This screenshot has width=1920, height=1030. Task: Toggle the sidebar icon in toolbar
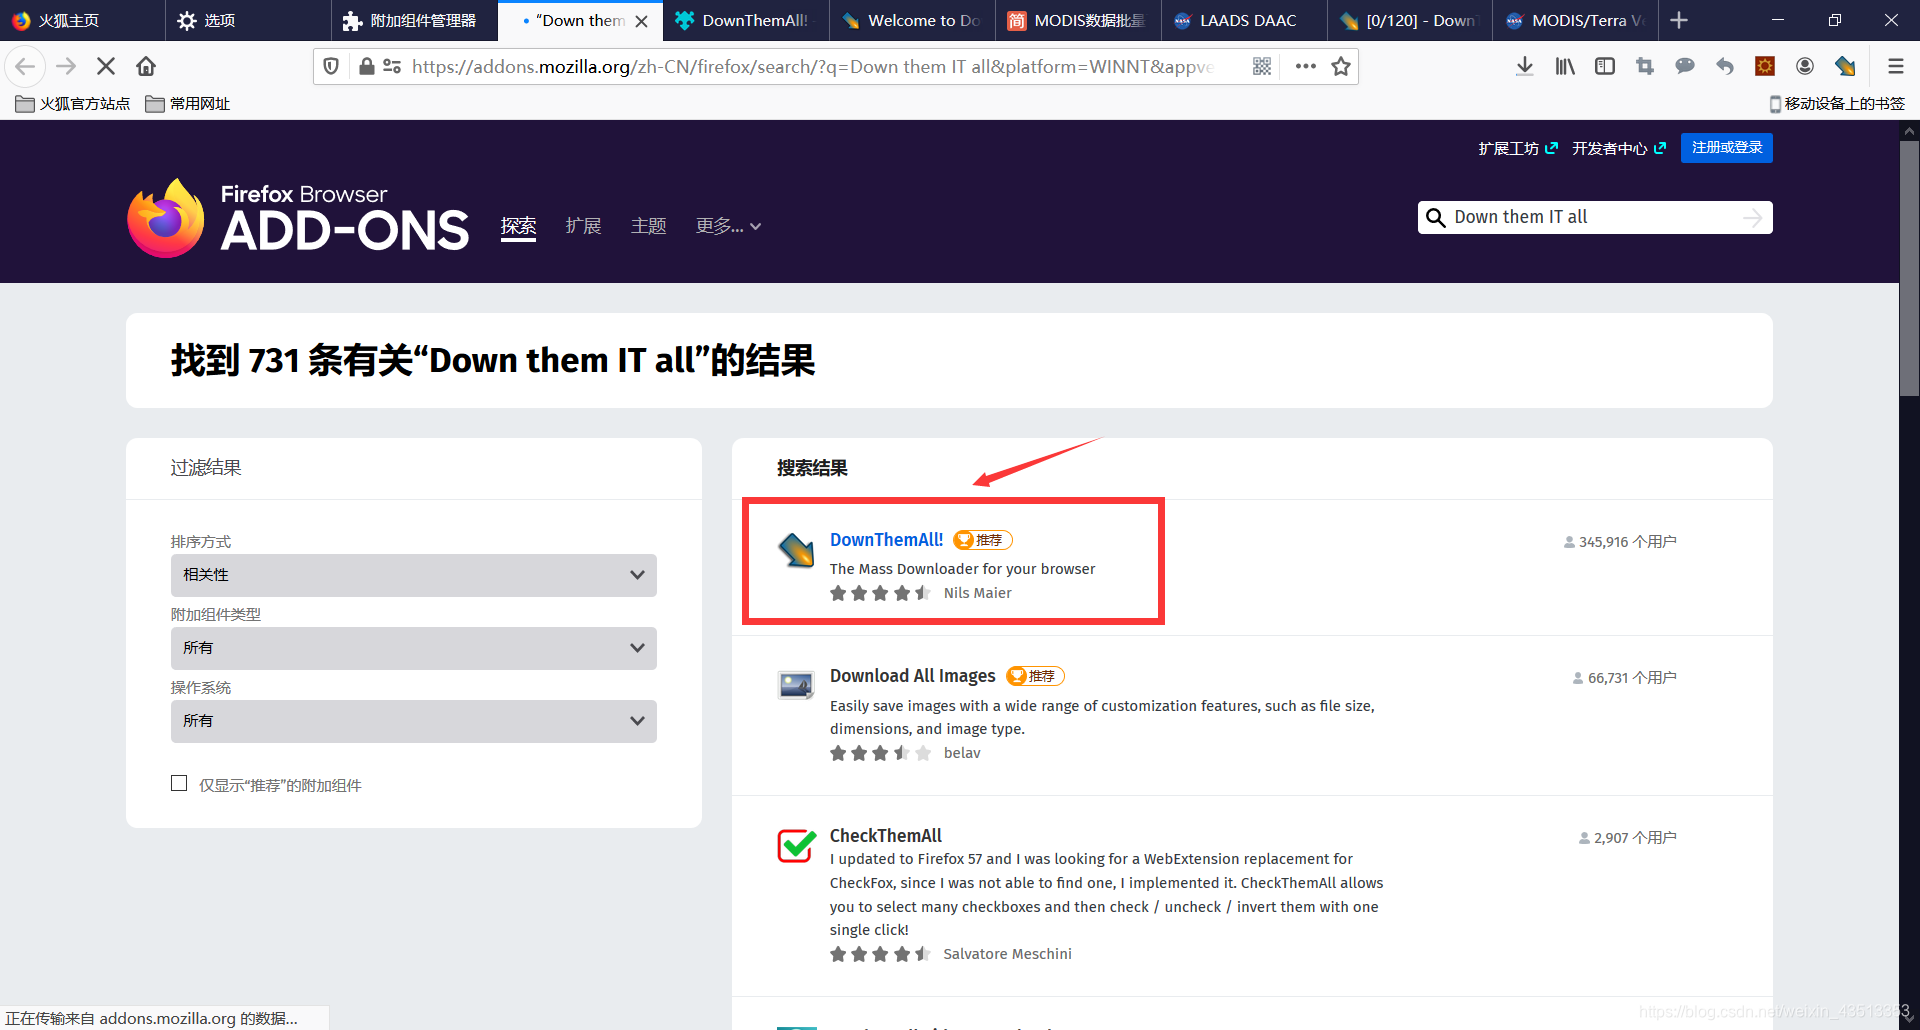pyautogui.click(x=1605, y=66)
